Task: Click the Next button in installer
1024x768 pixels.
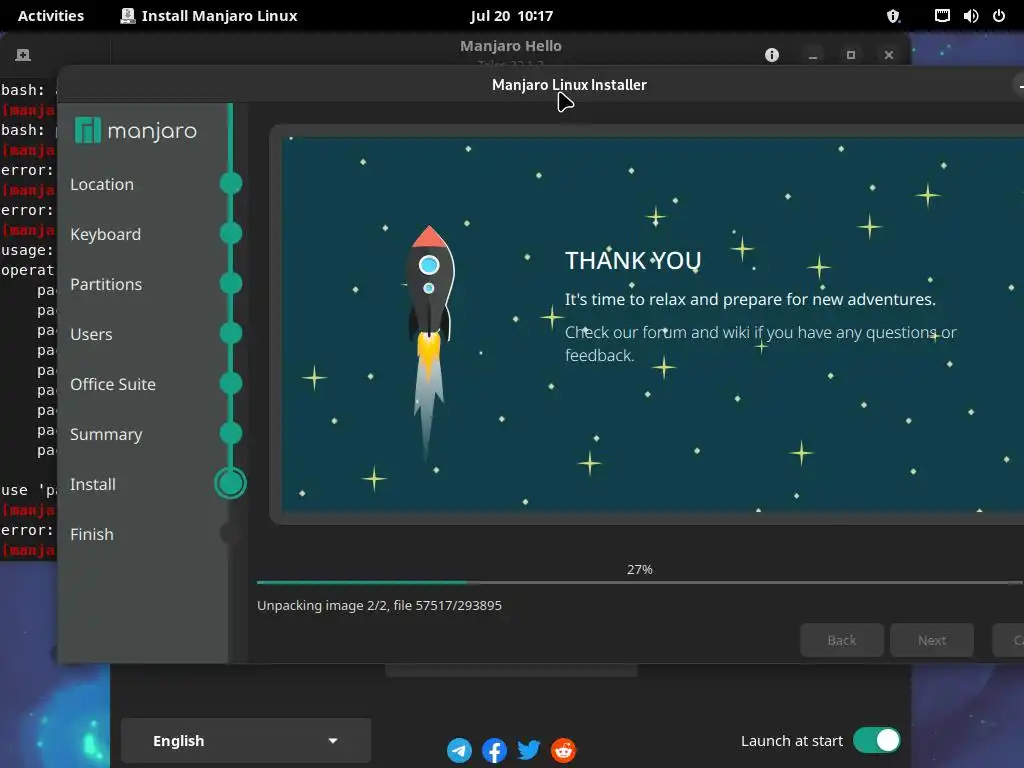Action: (x=932, y=640)
